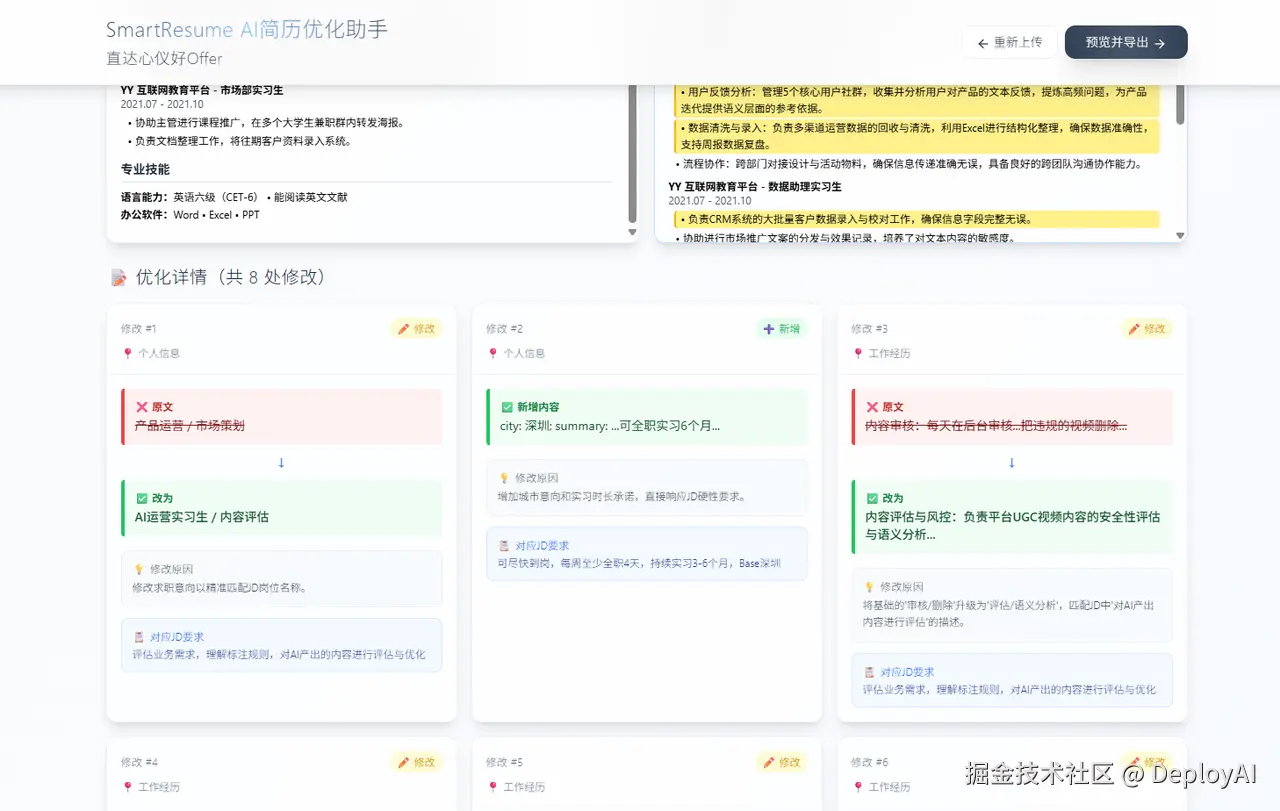This screenshot has width=1280, height=811.
Task: Click the location pin icon on card #5
Action: (492, 787)
